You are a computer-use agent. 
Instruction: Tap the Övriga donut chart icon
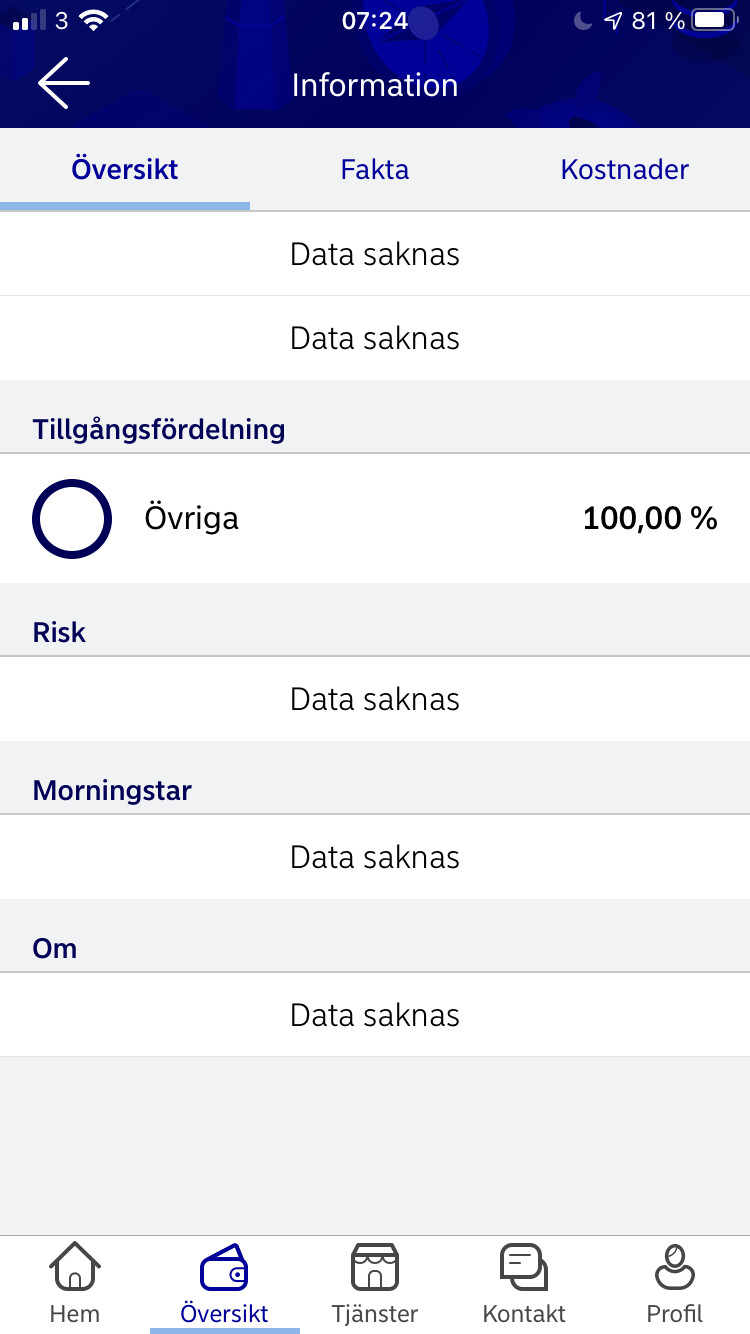72,519
